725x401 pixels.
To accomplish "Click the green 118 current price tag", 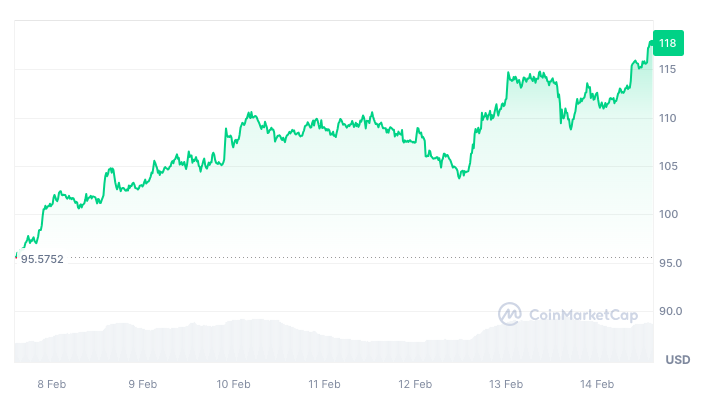I will tap(667, 43).
